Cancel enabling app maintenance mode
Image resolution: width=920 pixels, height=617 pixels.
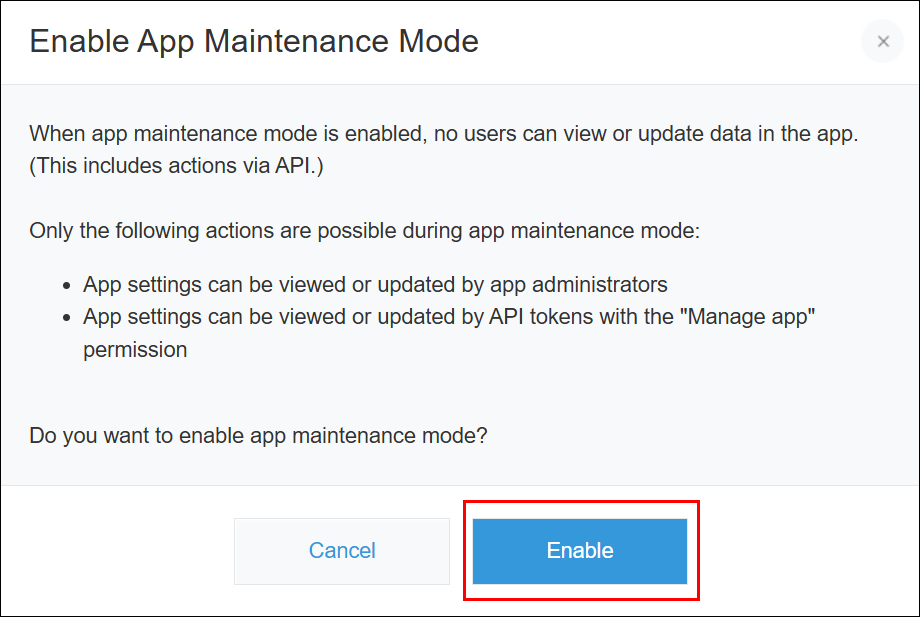342,551
